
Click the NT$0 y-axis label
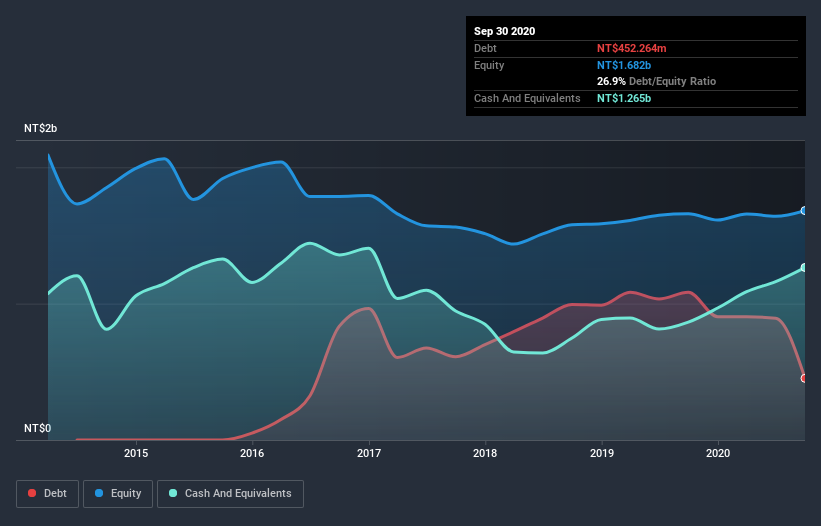(38, 428)
